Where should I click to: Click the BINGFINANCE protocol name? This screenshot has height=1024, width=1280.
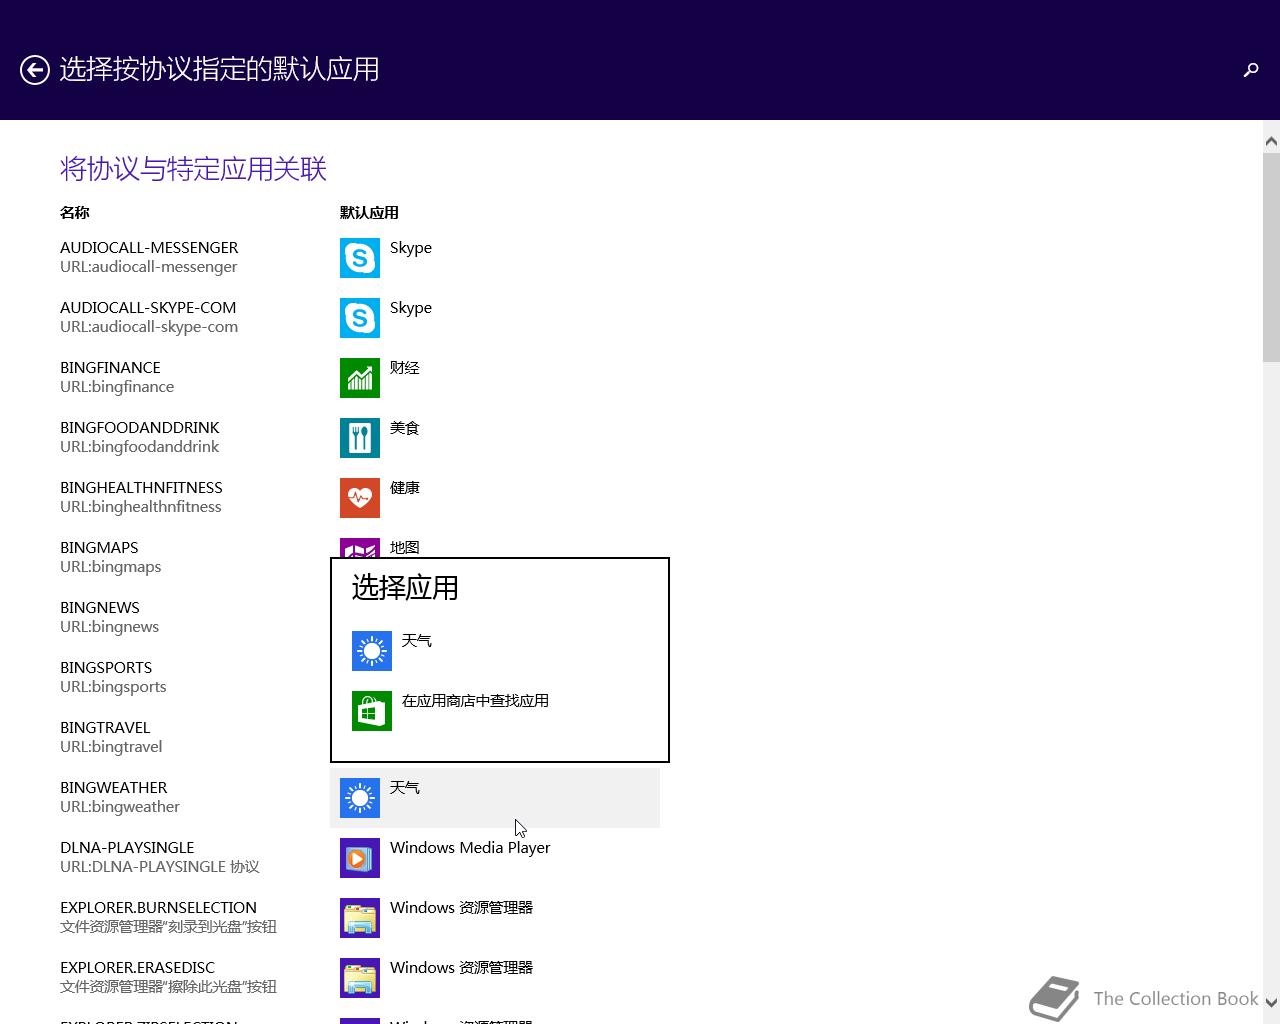110,368
